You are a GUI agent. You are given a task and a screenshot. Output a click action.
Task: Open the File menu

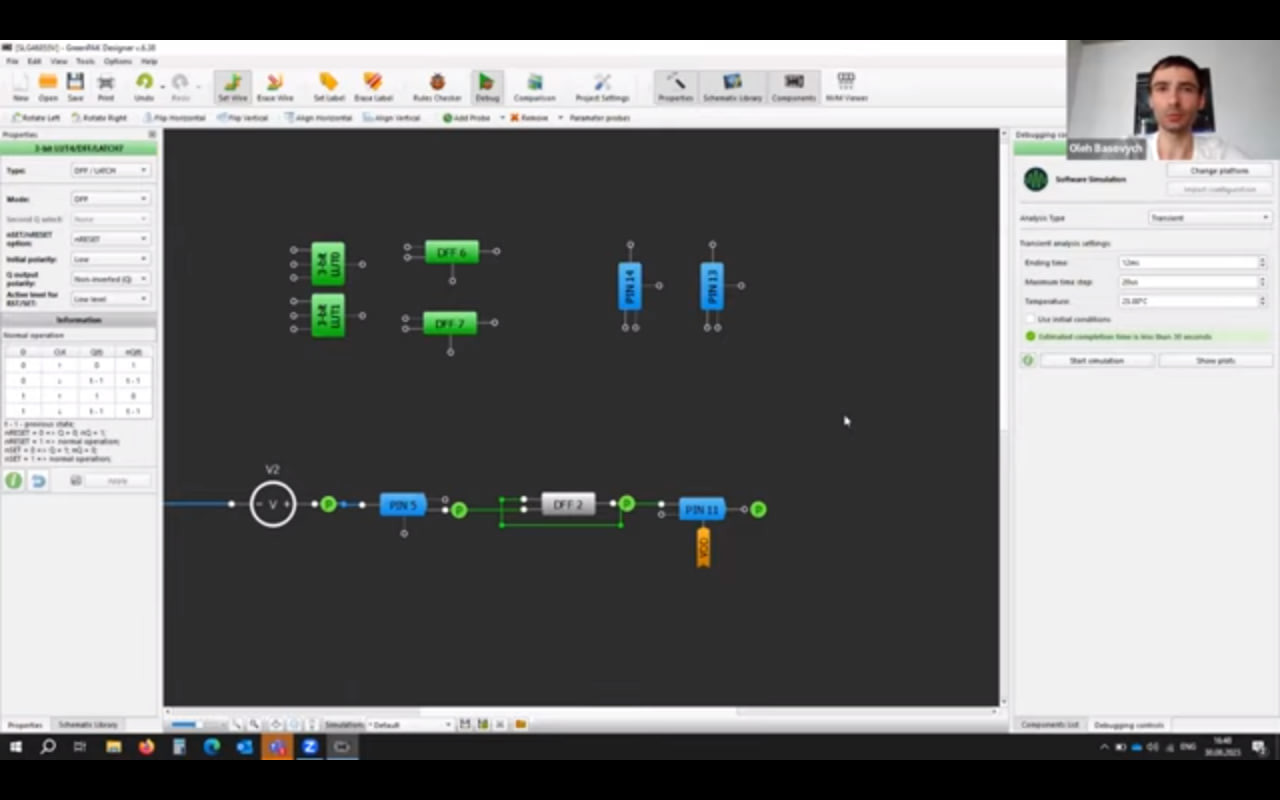(x=13, y=61)
